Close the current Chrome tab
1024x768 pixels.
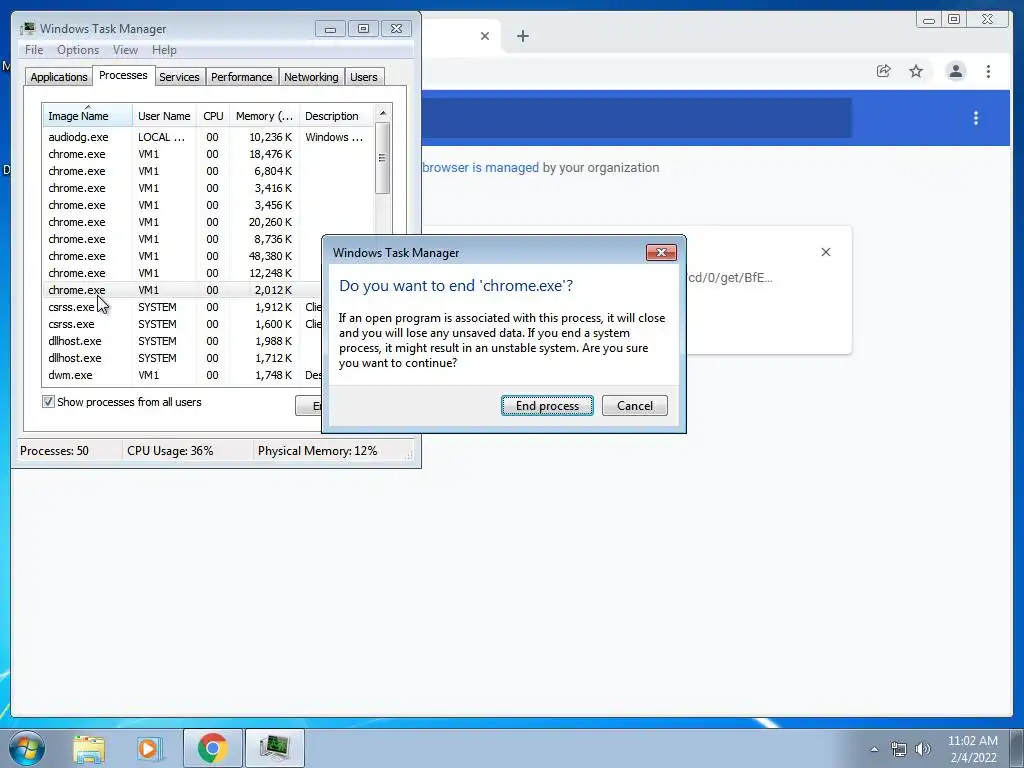pyautogui.click(x=485, y=36)
